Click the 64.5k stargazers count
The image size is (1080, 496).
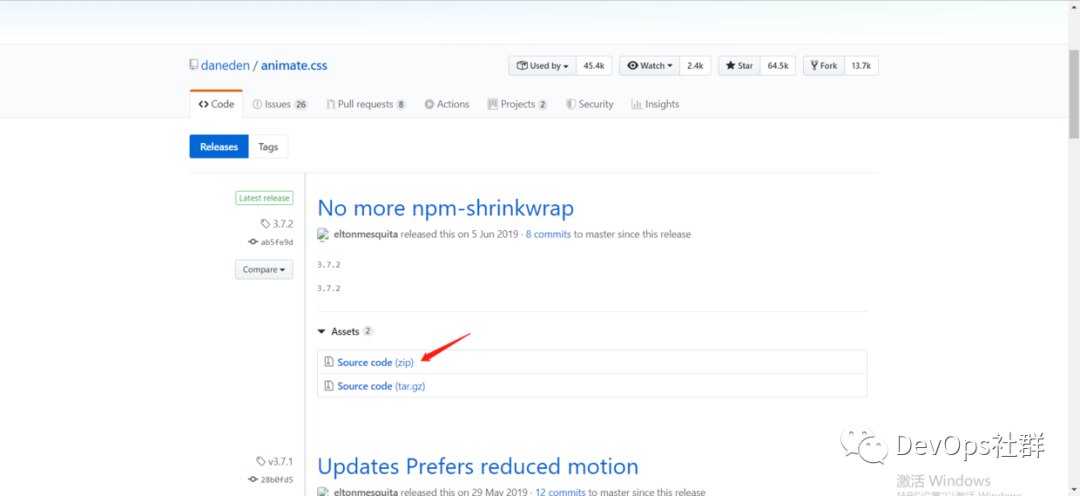pyautogui.click(x=778, y=66)
